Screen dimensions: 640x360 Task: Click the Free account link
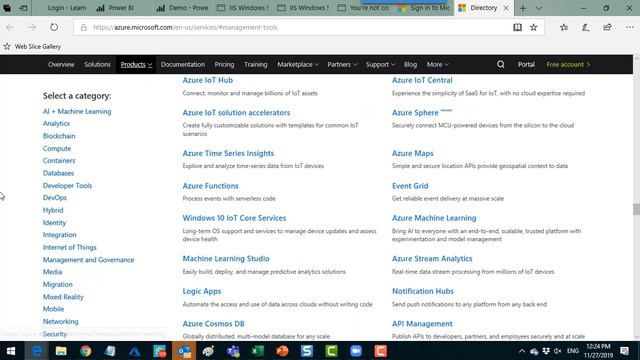(x=568, y=64)
